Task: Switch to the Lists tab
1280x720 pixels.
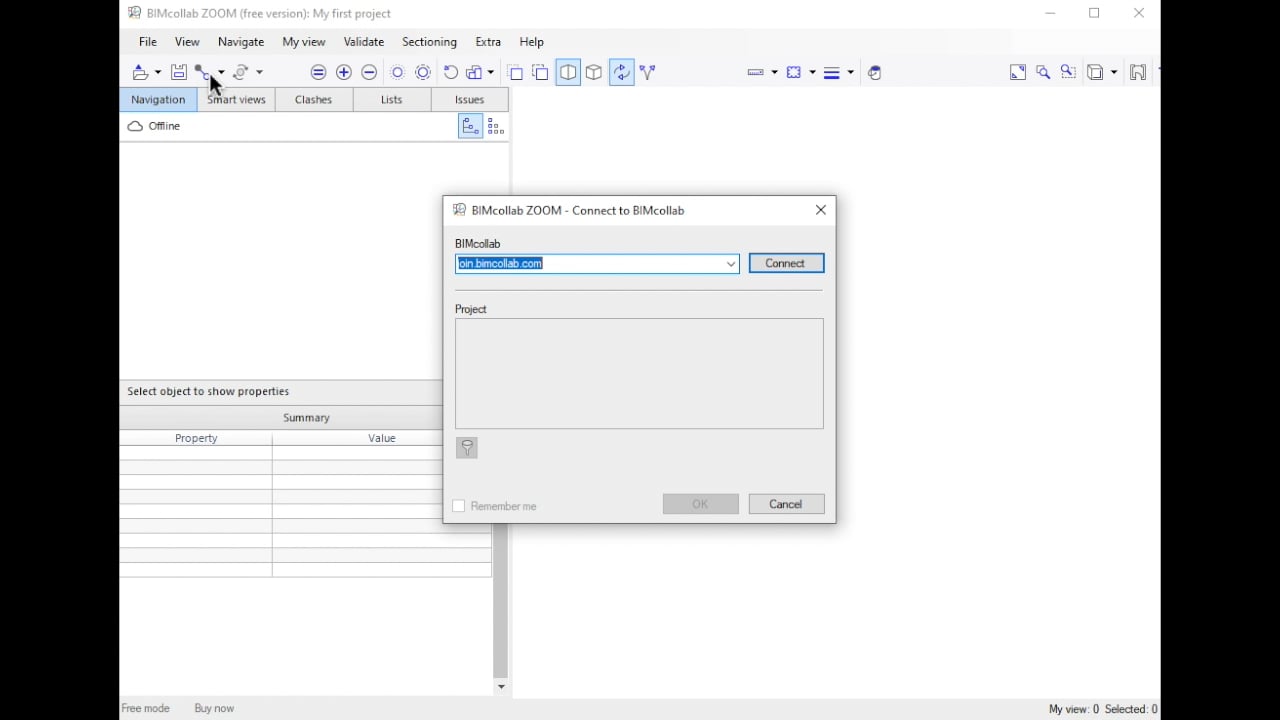Action: [x=392, y=100]
